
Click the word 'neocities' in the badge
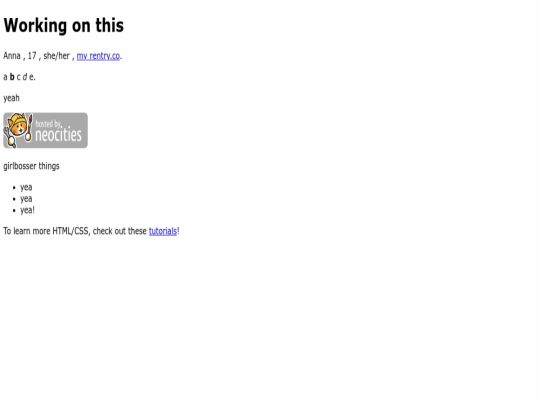(59, 135)
